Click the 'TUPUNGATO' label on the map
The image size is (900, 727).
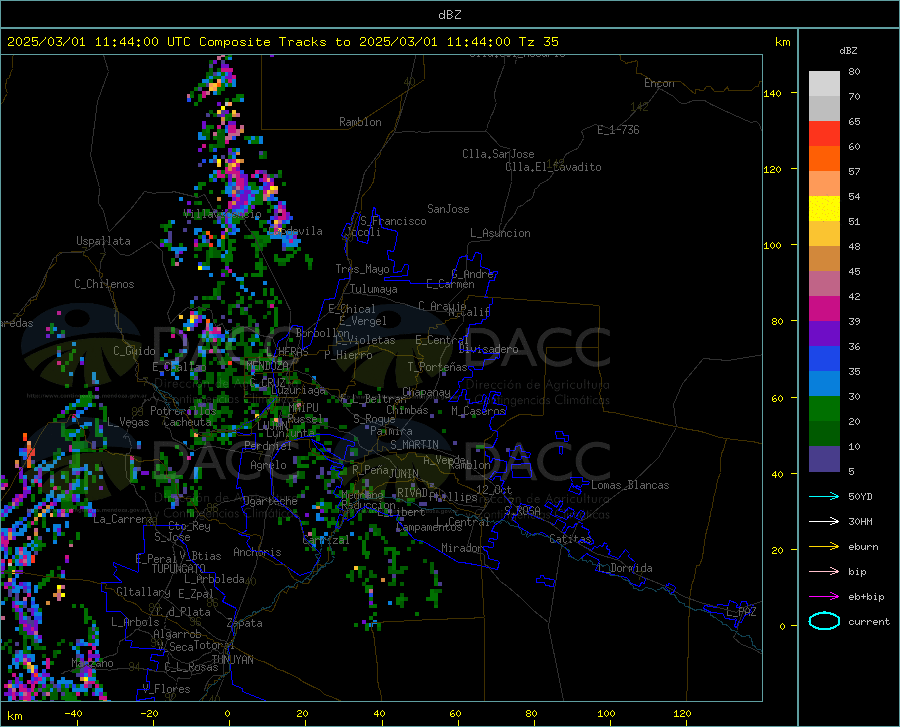click(x=179, y=569)
